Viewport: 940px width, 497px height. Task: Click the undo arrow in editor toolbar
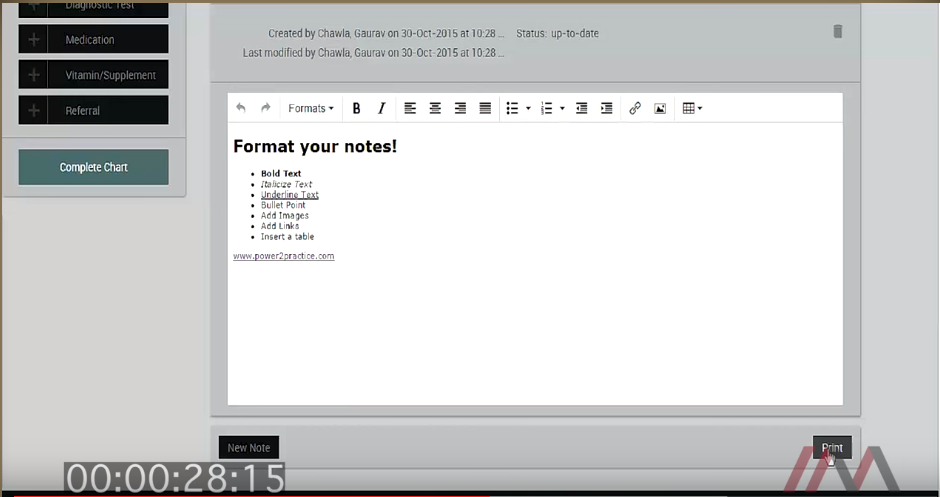pyautogui.click(x=241, y=108)
